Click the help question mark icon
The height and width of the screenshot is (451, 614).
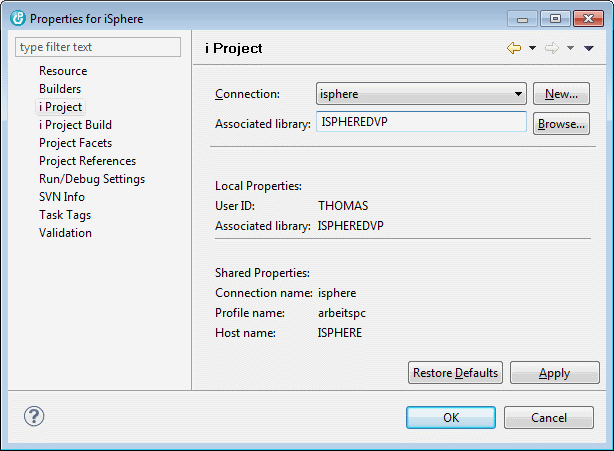34,416
